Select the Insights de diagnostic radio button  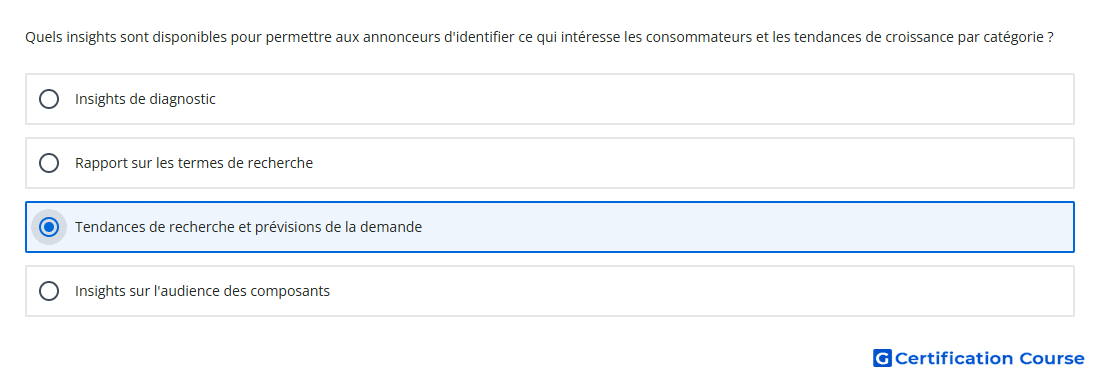tap(49, 99)
